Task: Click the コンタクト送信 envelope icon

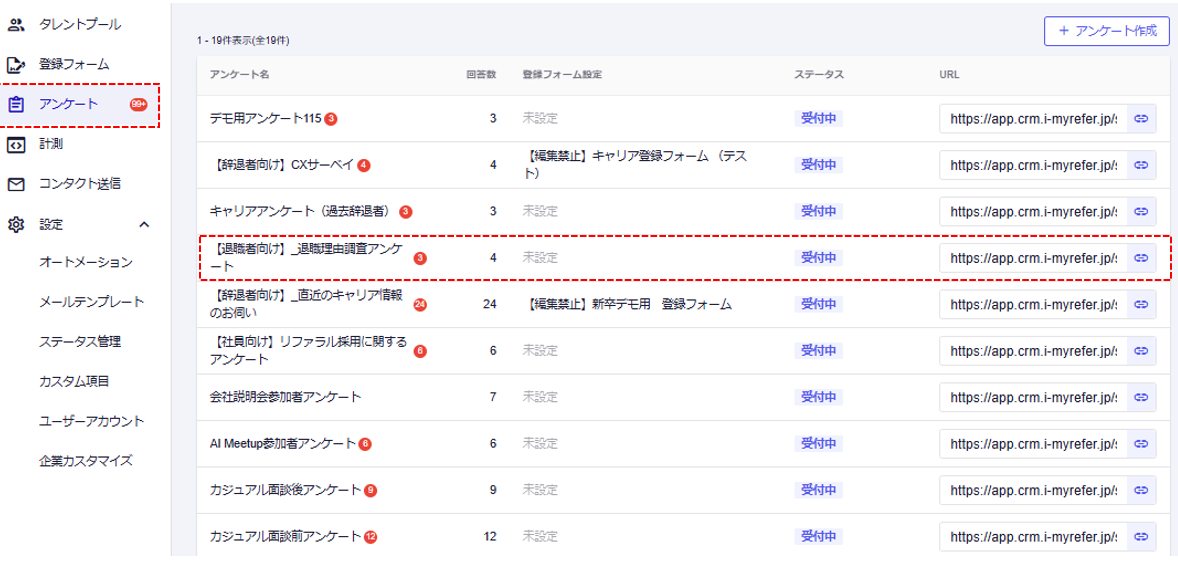Action: (x=16, y=184)
